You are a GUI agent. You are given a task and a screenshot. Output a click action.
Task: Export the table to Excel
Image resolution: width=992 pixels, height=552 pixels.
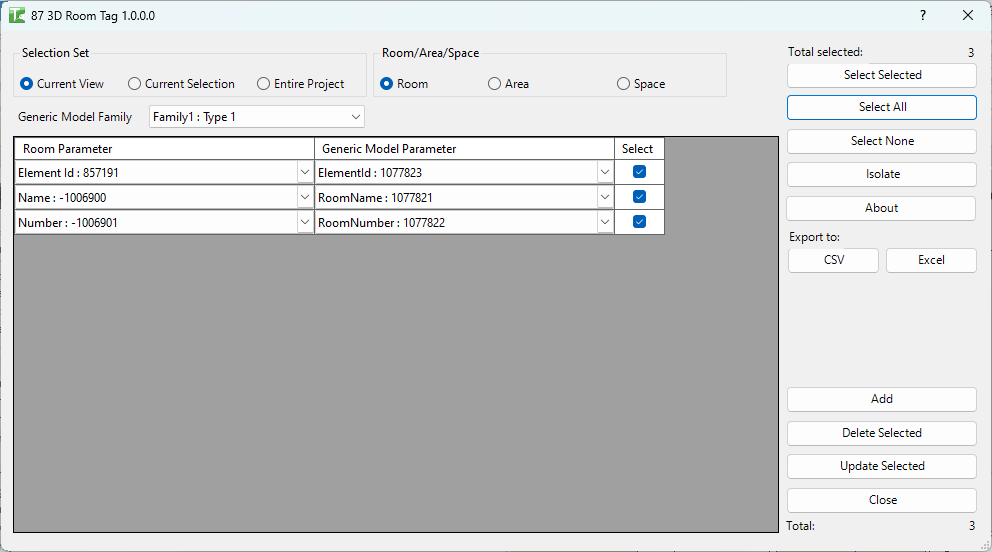[x=930, y=260]
